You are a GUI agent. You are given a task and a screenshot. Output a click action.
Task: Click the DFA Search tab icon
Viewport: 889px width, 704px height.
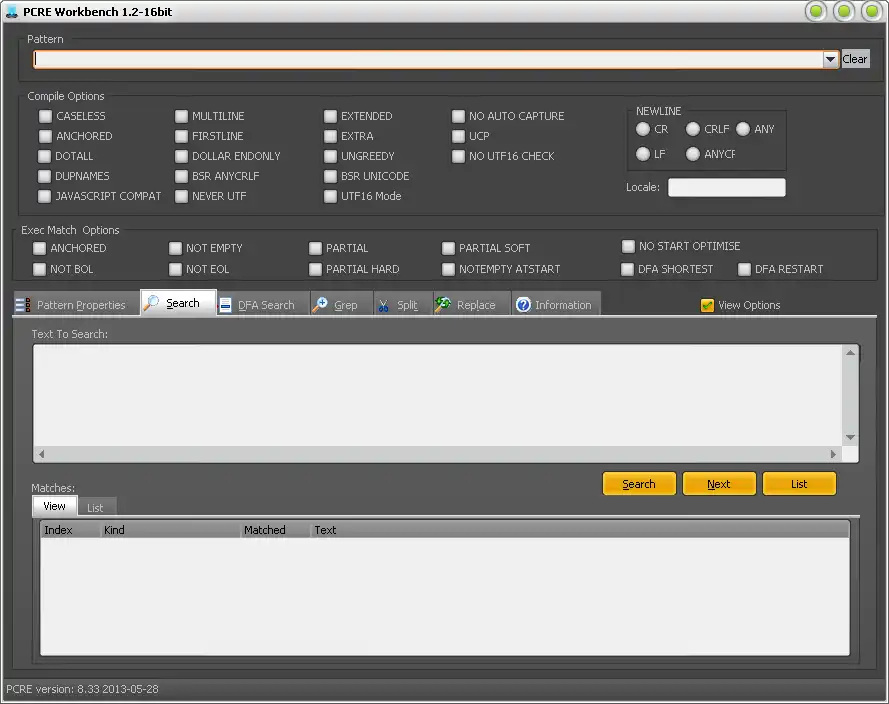coord(225,305)
